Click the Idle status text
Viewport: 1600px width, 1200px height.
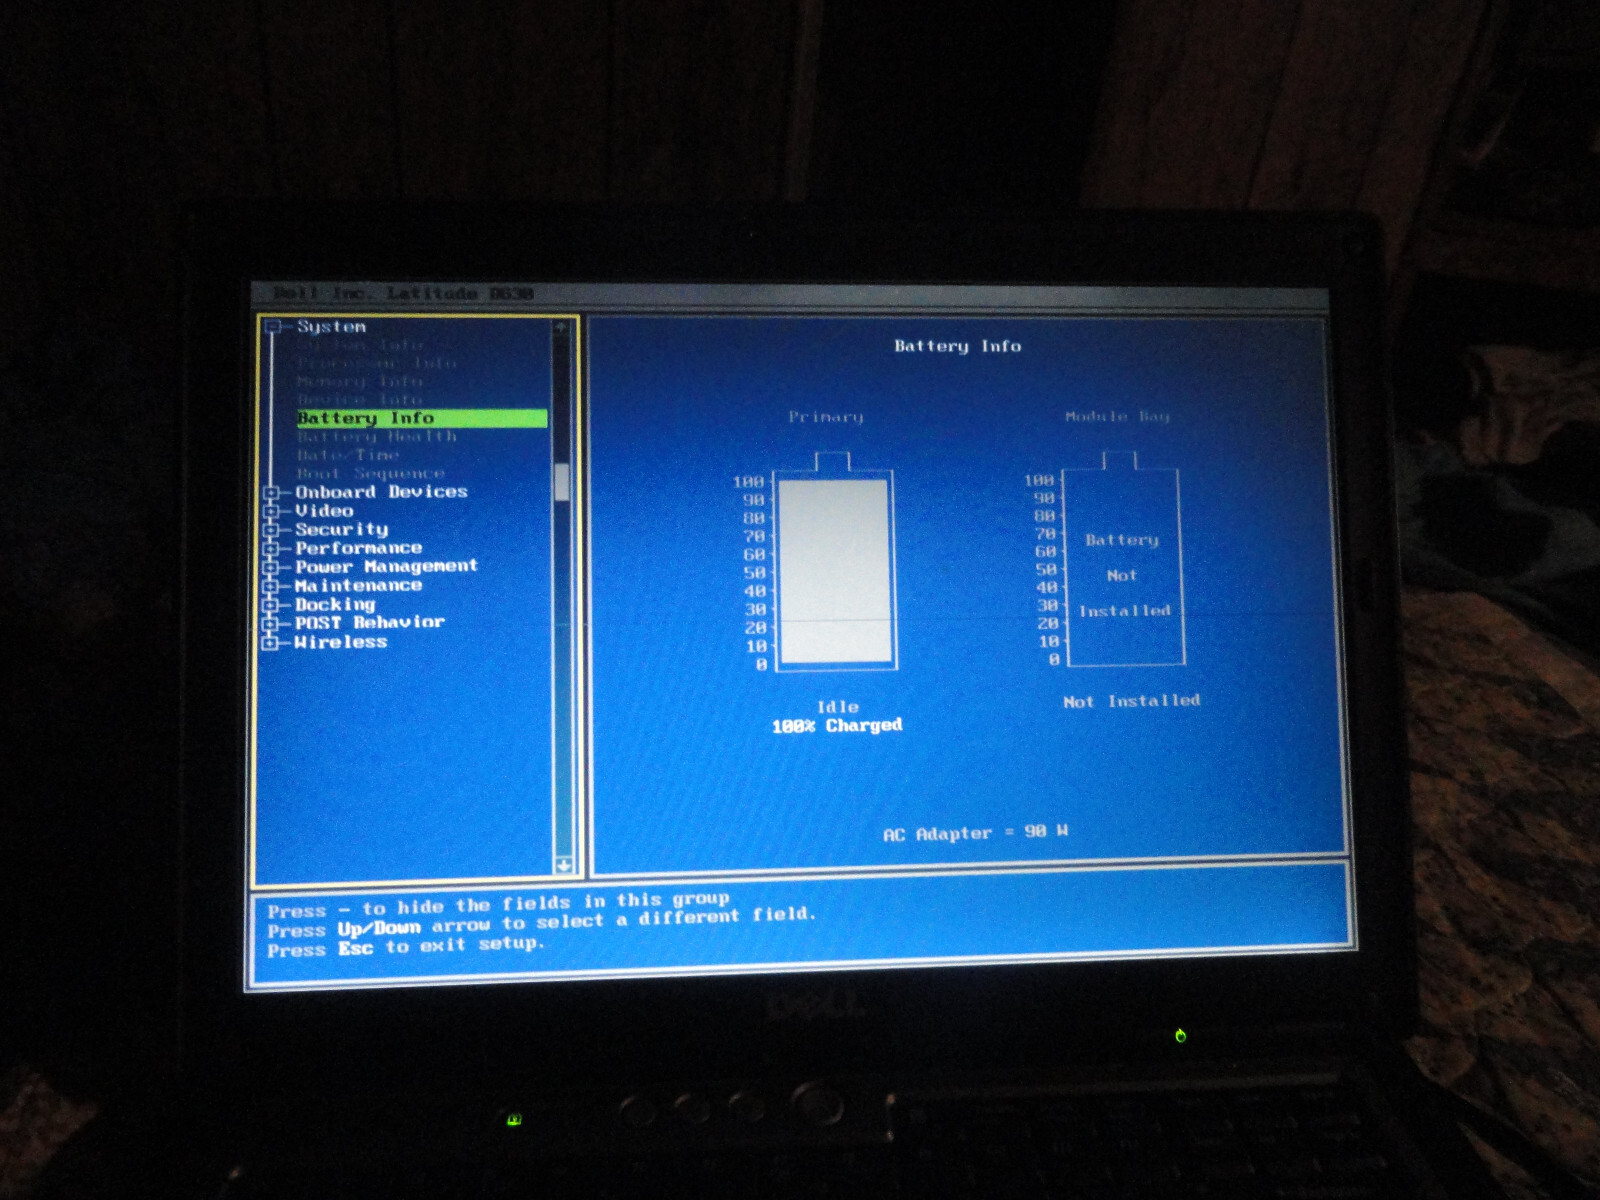click(838, 707)
